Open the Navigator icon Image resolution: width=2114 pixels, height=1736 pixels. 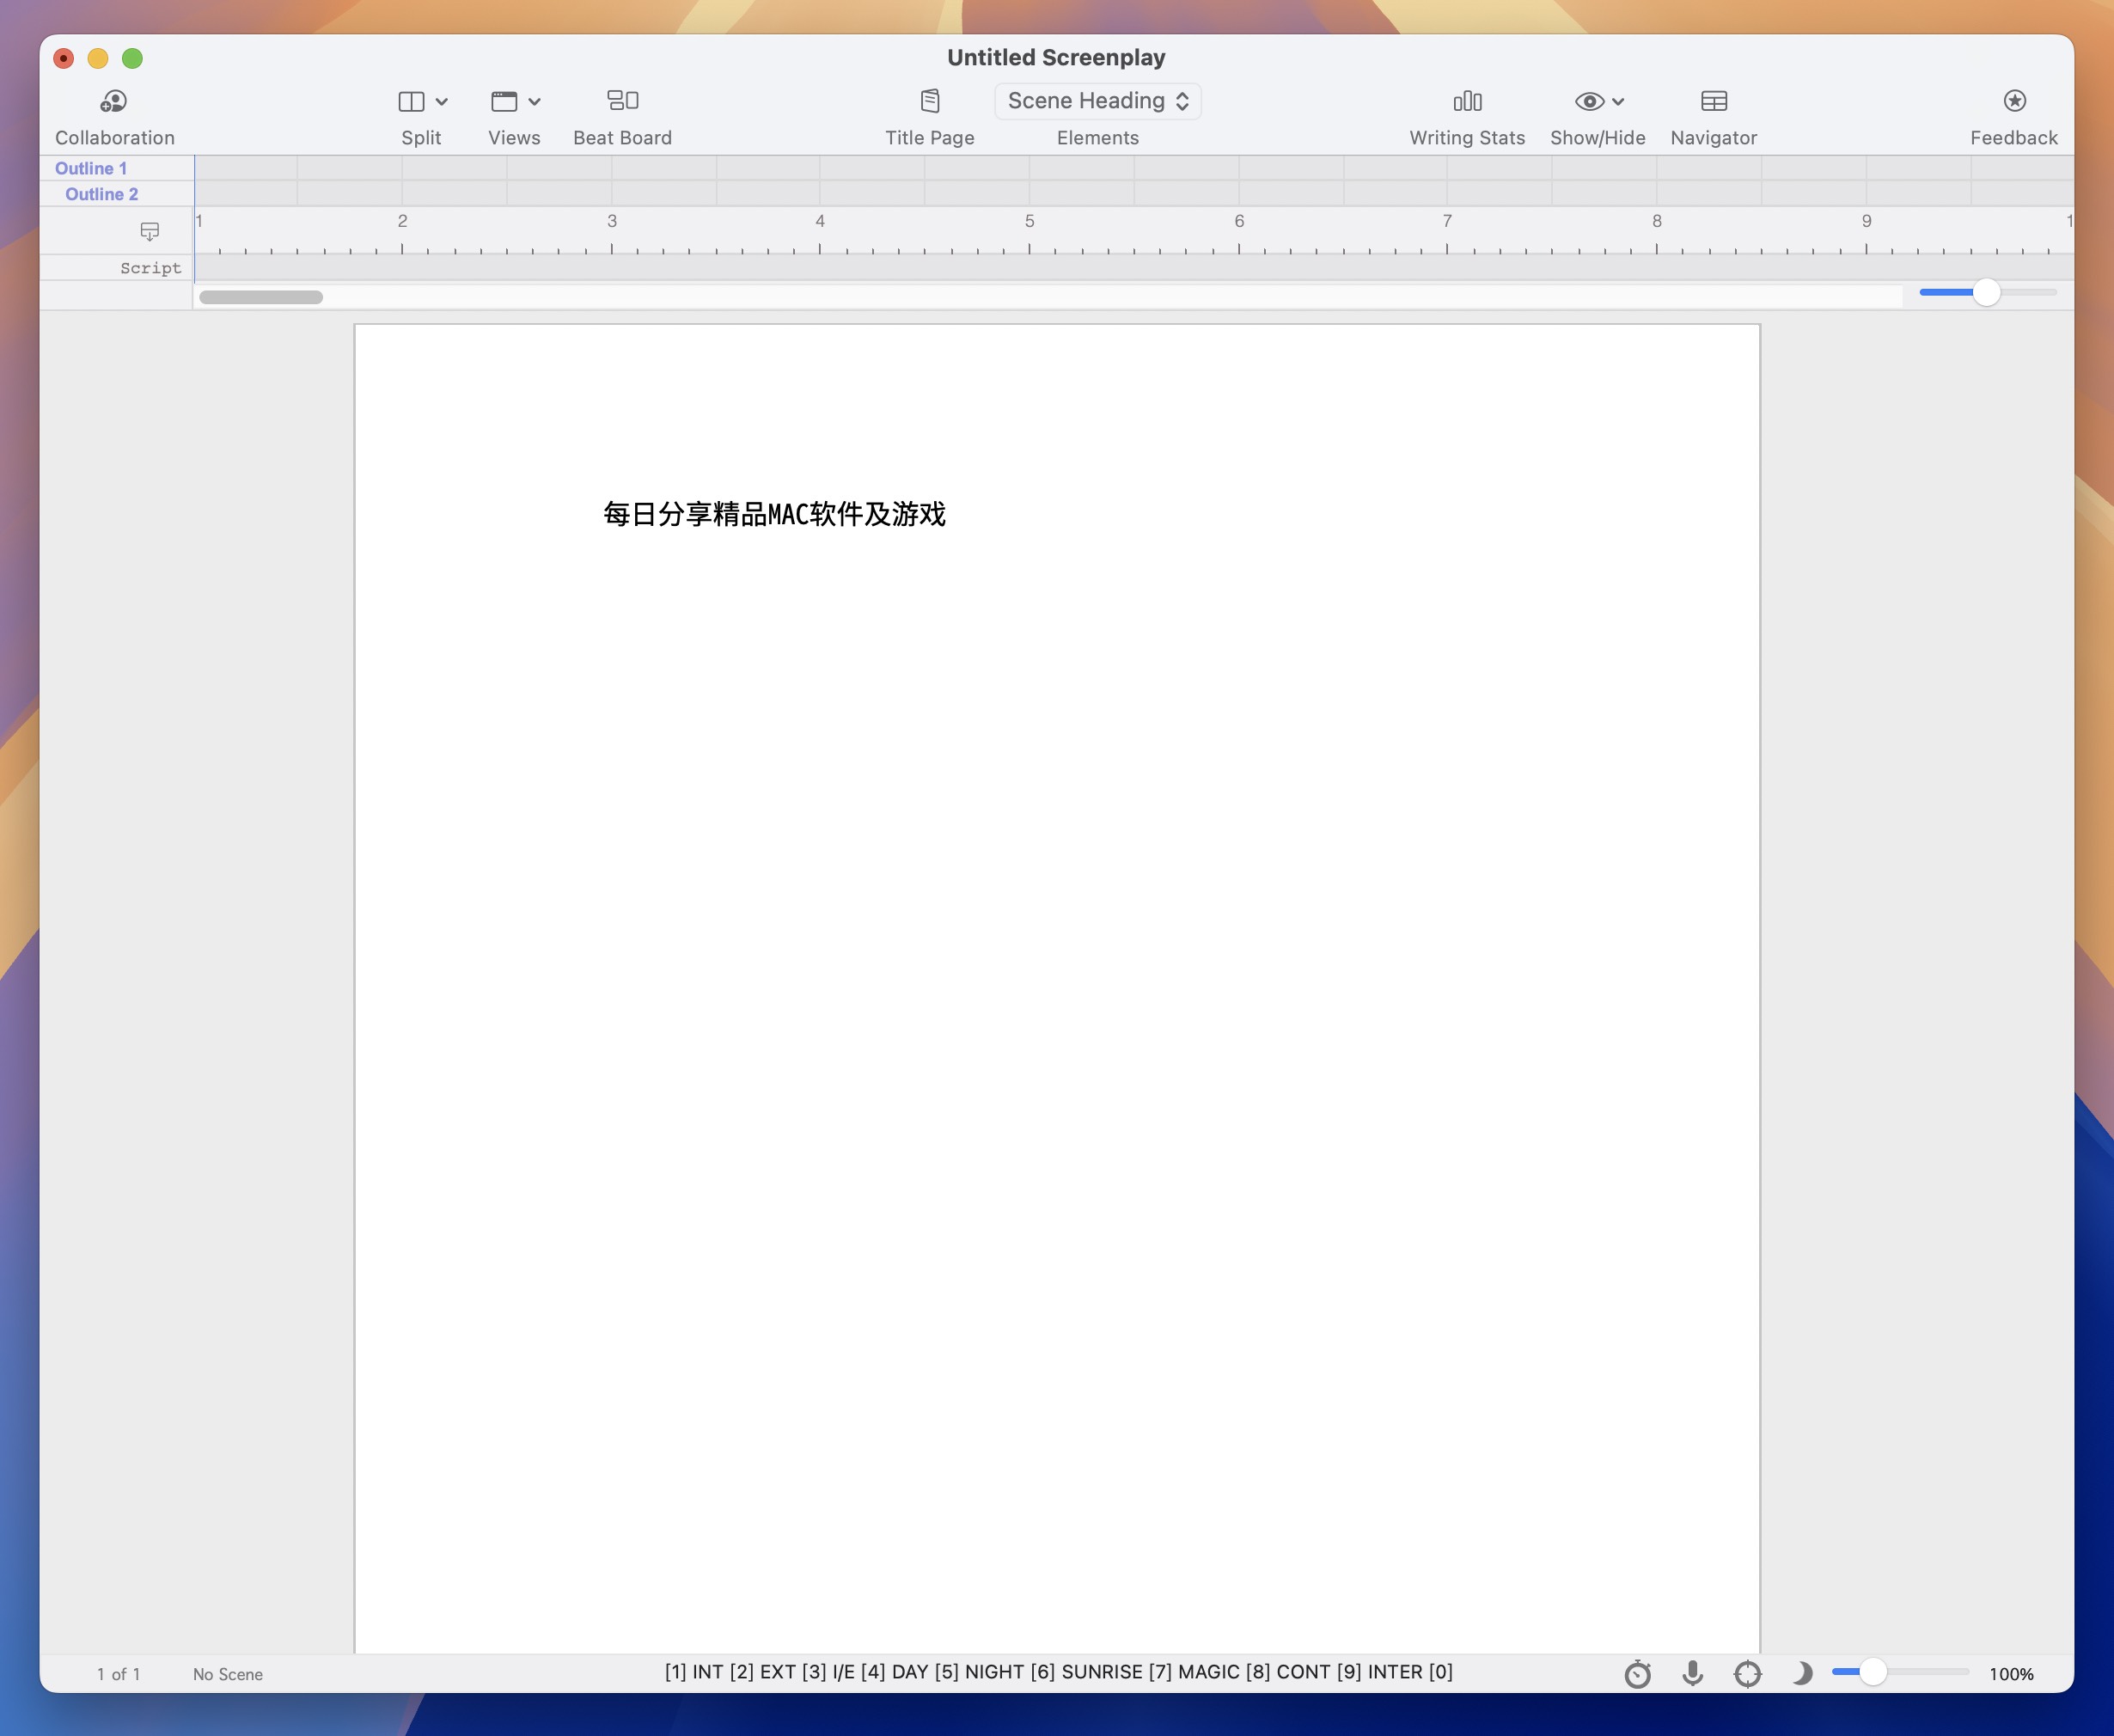1713,101
